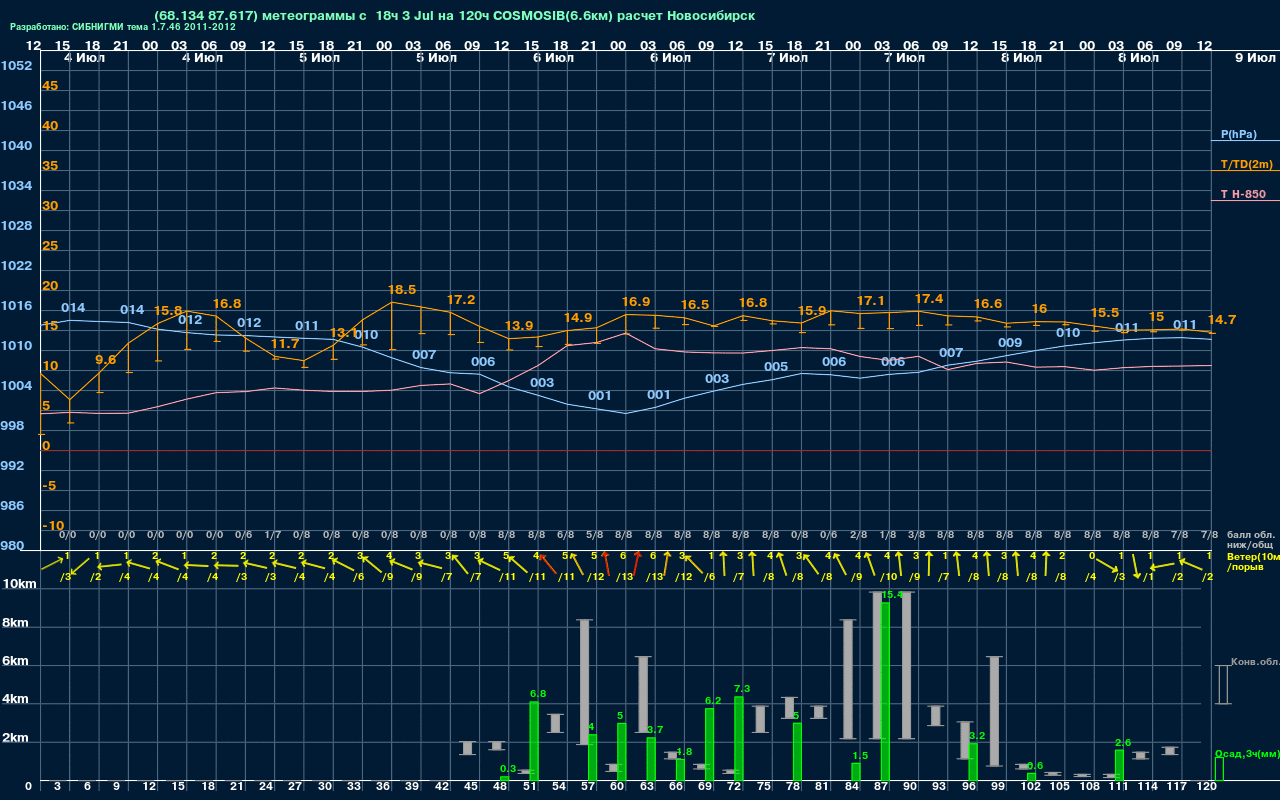Click the 16.9 temperature value
Image resolution: width=1280 pixels, height=800 pixels.
pyautogui.click(x=636, y=301)
